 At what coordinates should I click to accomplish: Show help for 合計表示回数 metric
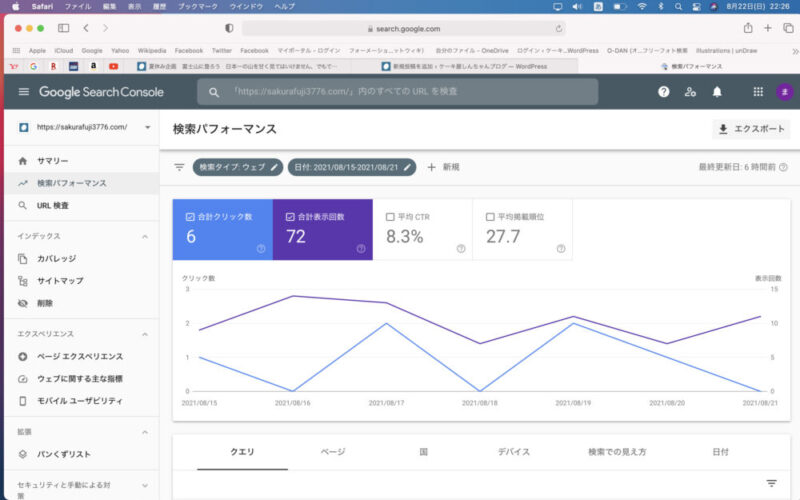361,249
